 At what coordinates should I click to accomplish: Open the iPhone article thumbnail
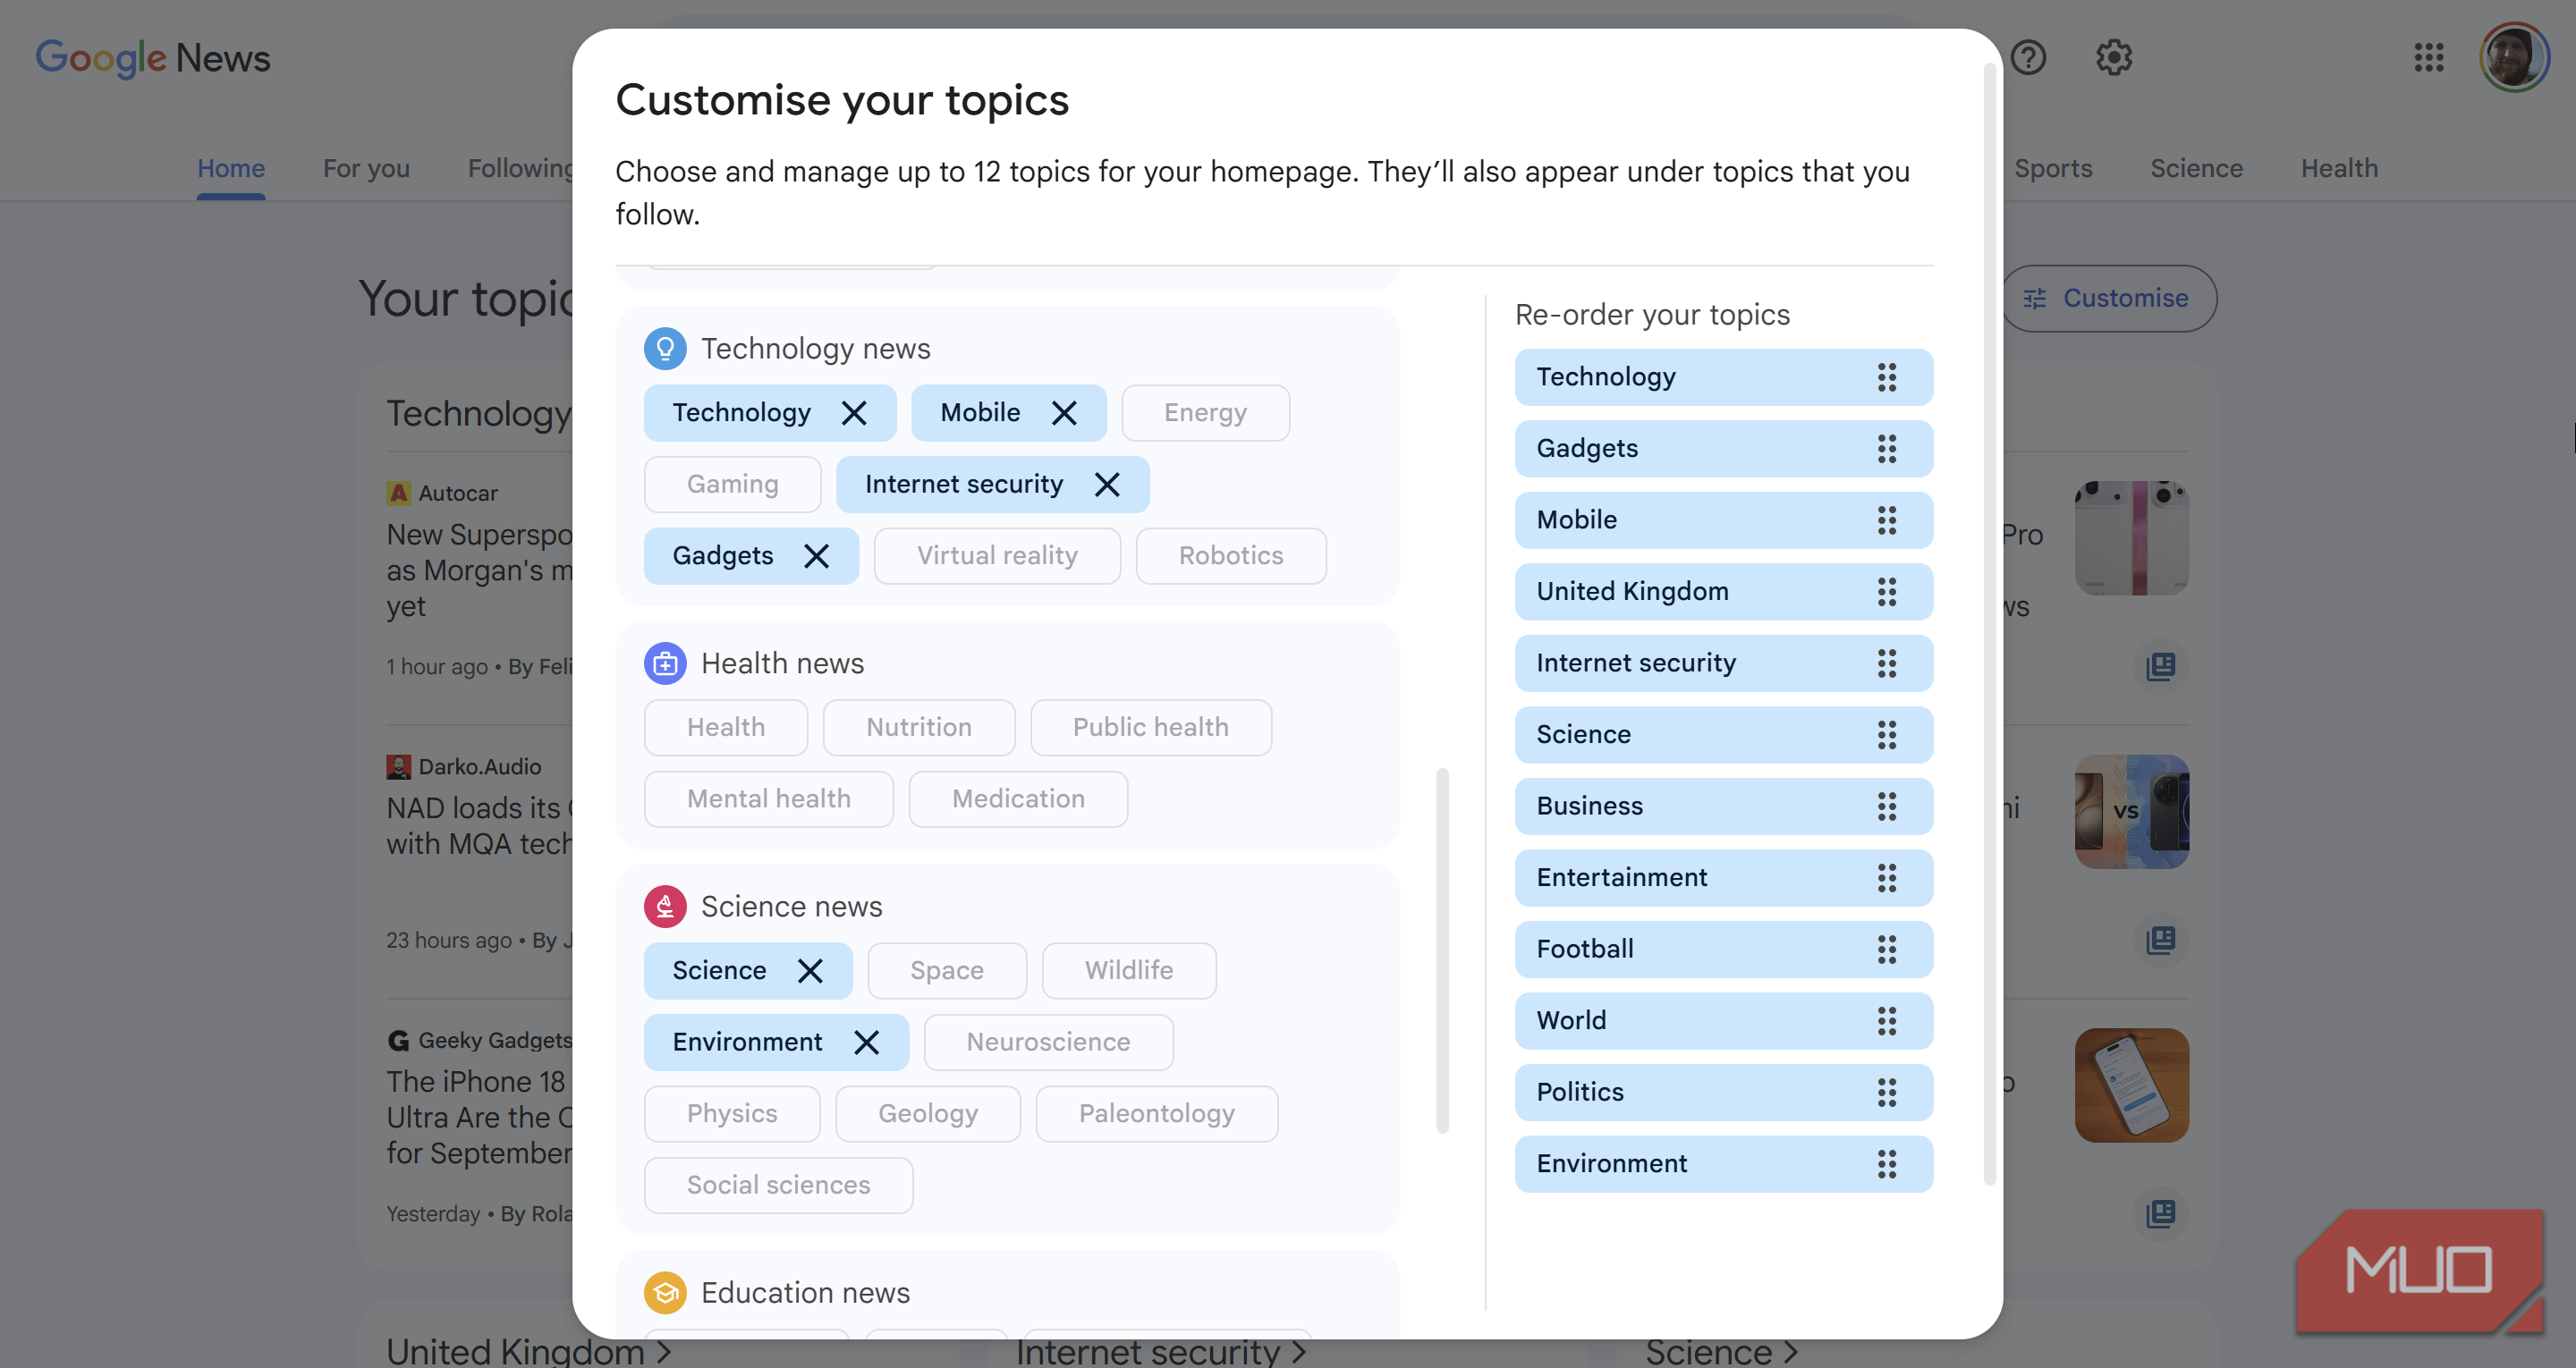(2131, 1086)
